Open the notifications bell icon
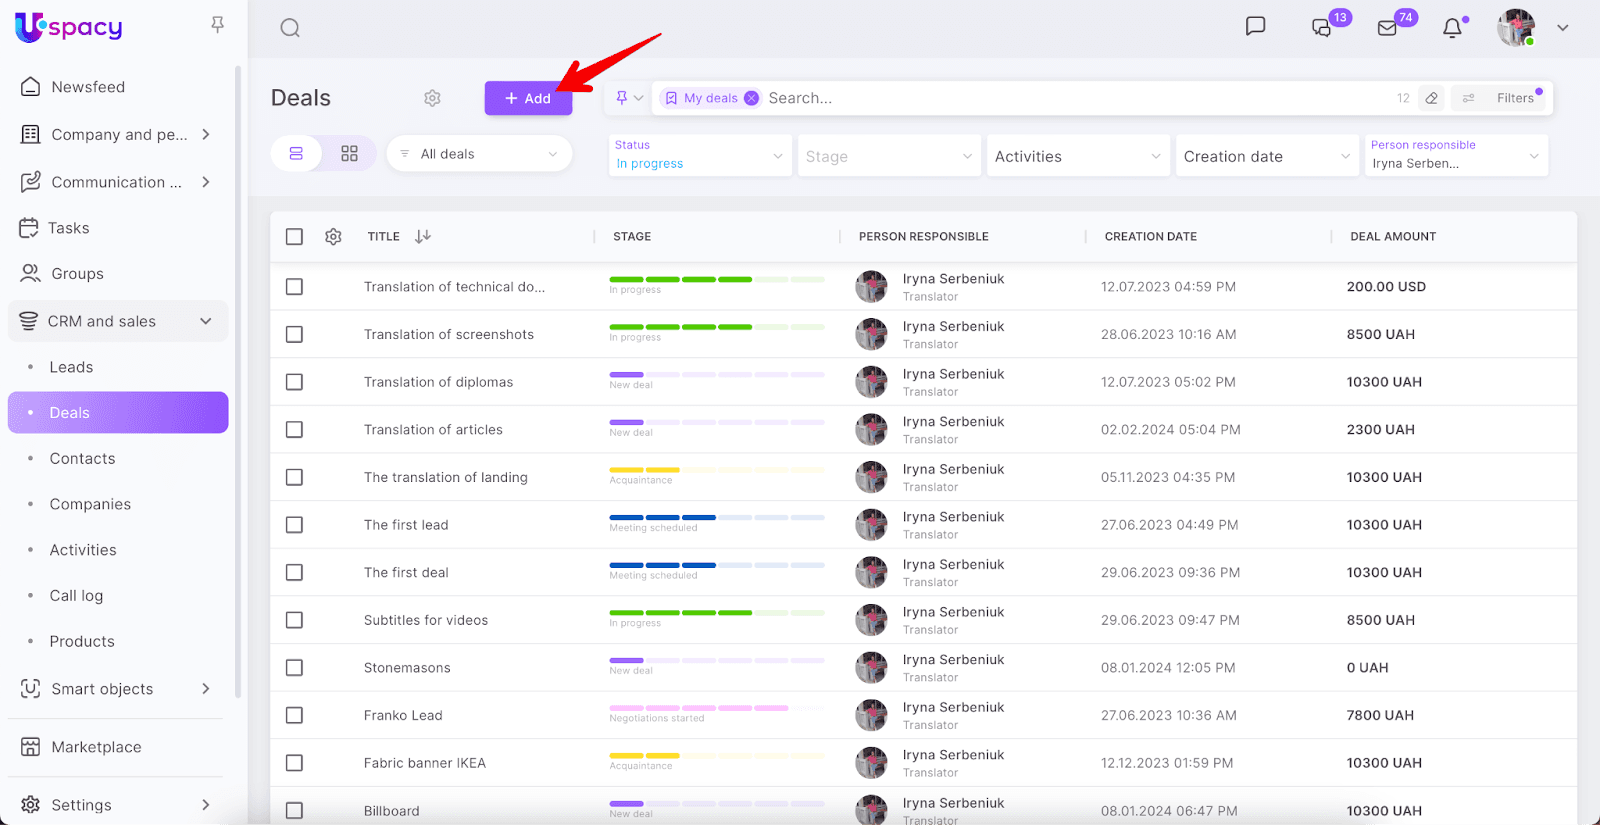The image size is (1600, 825). point(1452,28)
